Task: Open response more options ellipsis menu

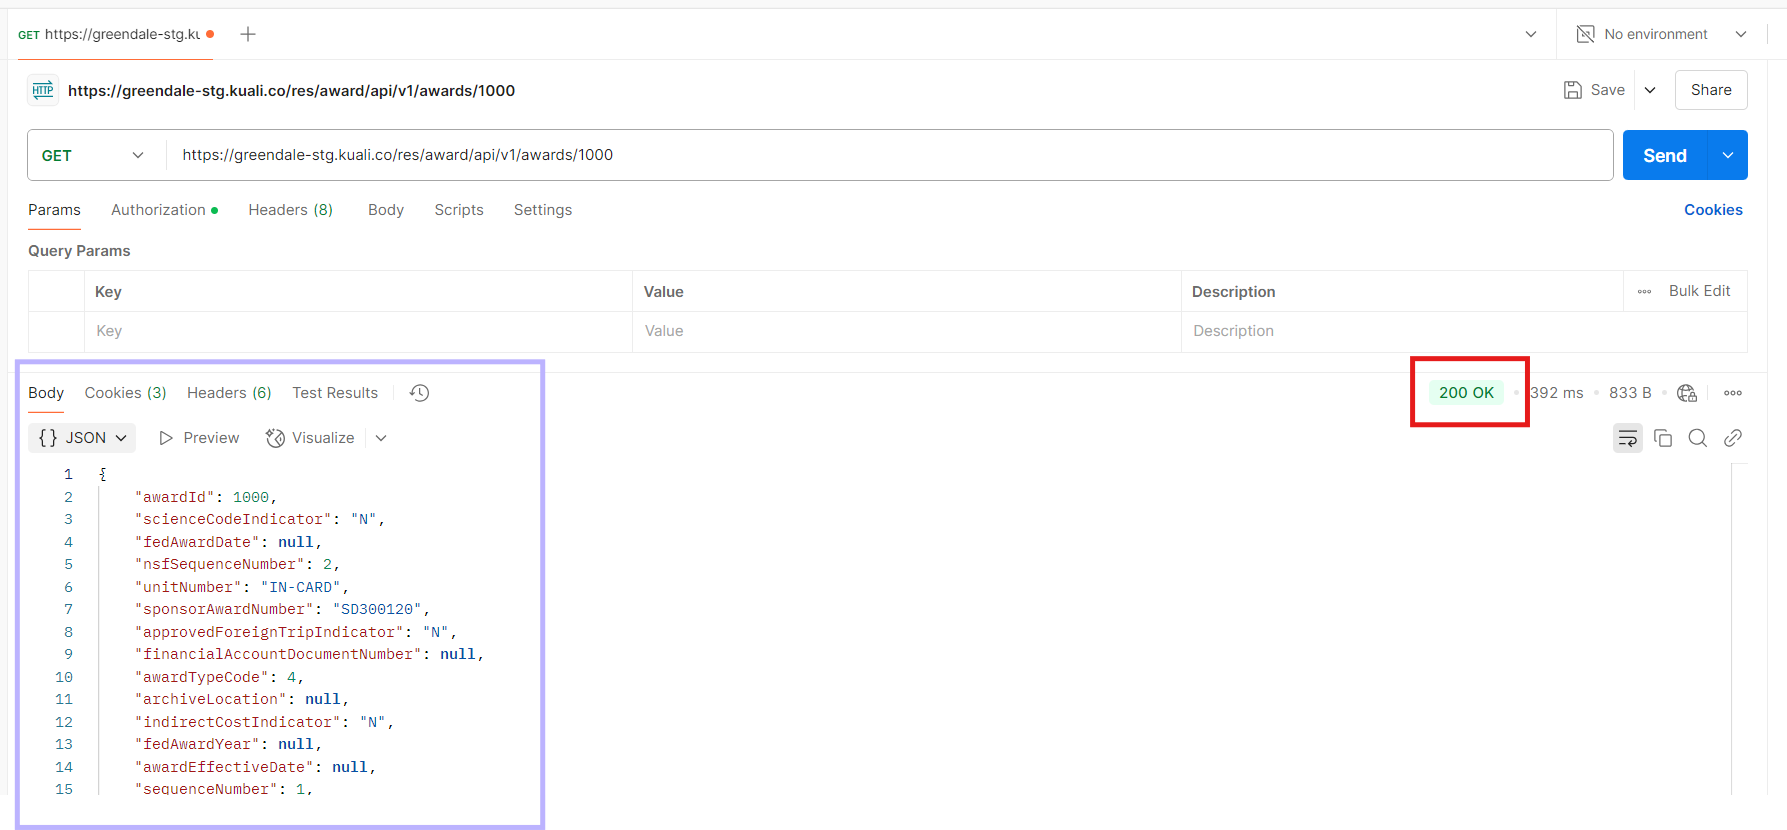Action: (1733, 393)
